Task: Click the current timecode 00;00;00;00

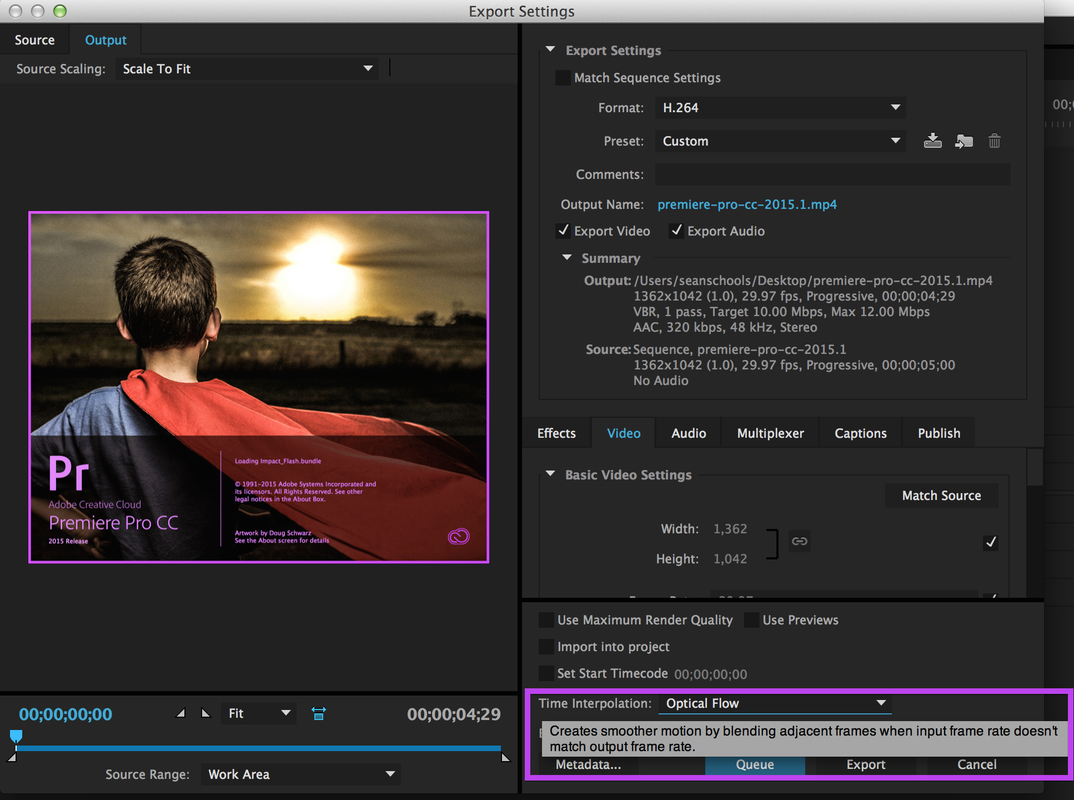Action: [65, 714]
